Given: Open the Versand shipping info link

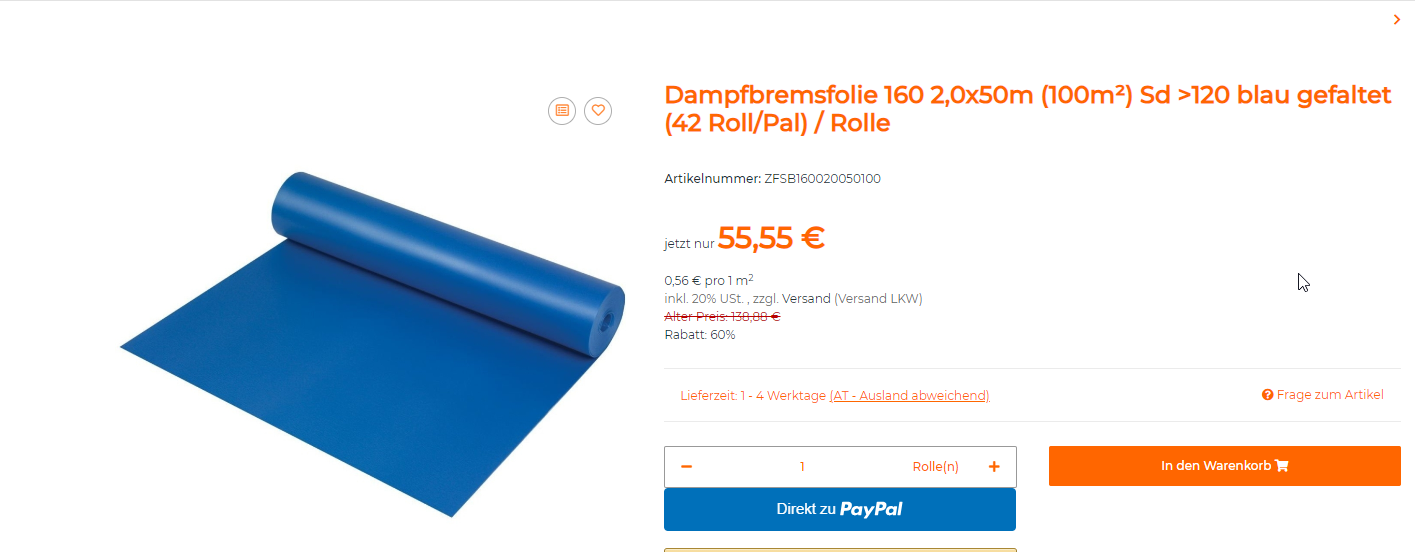Looking at the screenshot, I should [805, 298].
